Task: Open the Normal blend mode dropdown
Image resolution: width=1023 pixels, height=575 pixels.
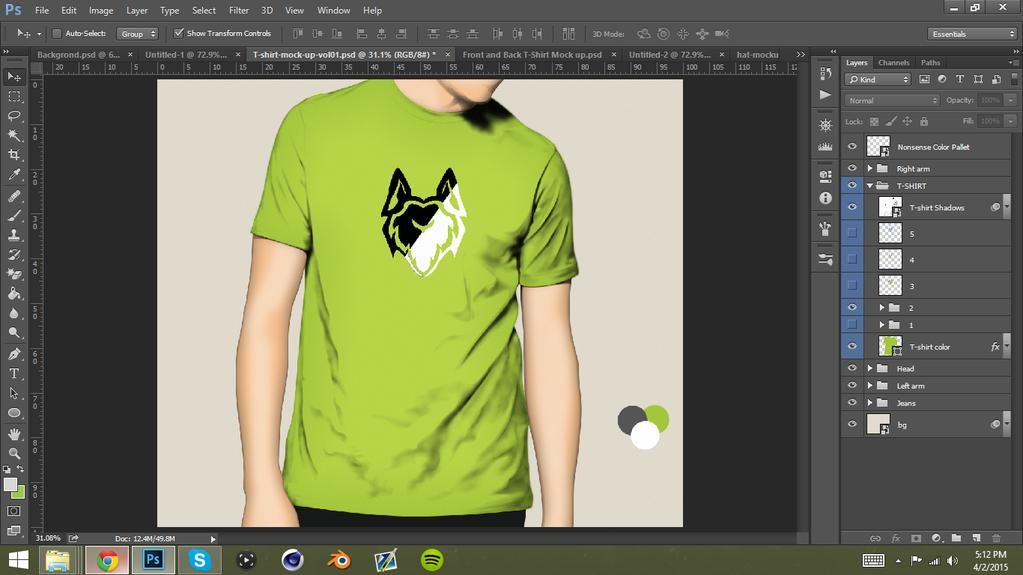Action: click(892, 101)
